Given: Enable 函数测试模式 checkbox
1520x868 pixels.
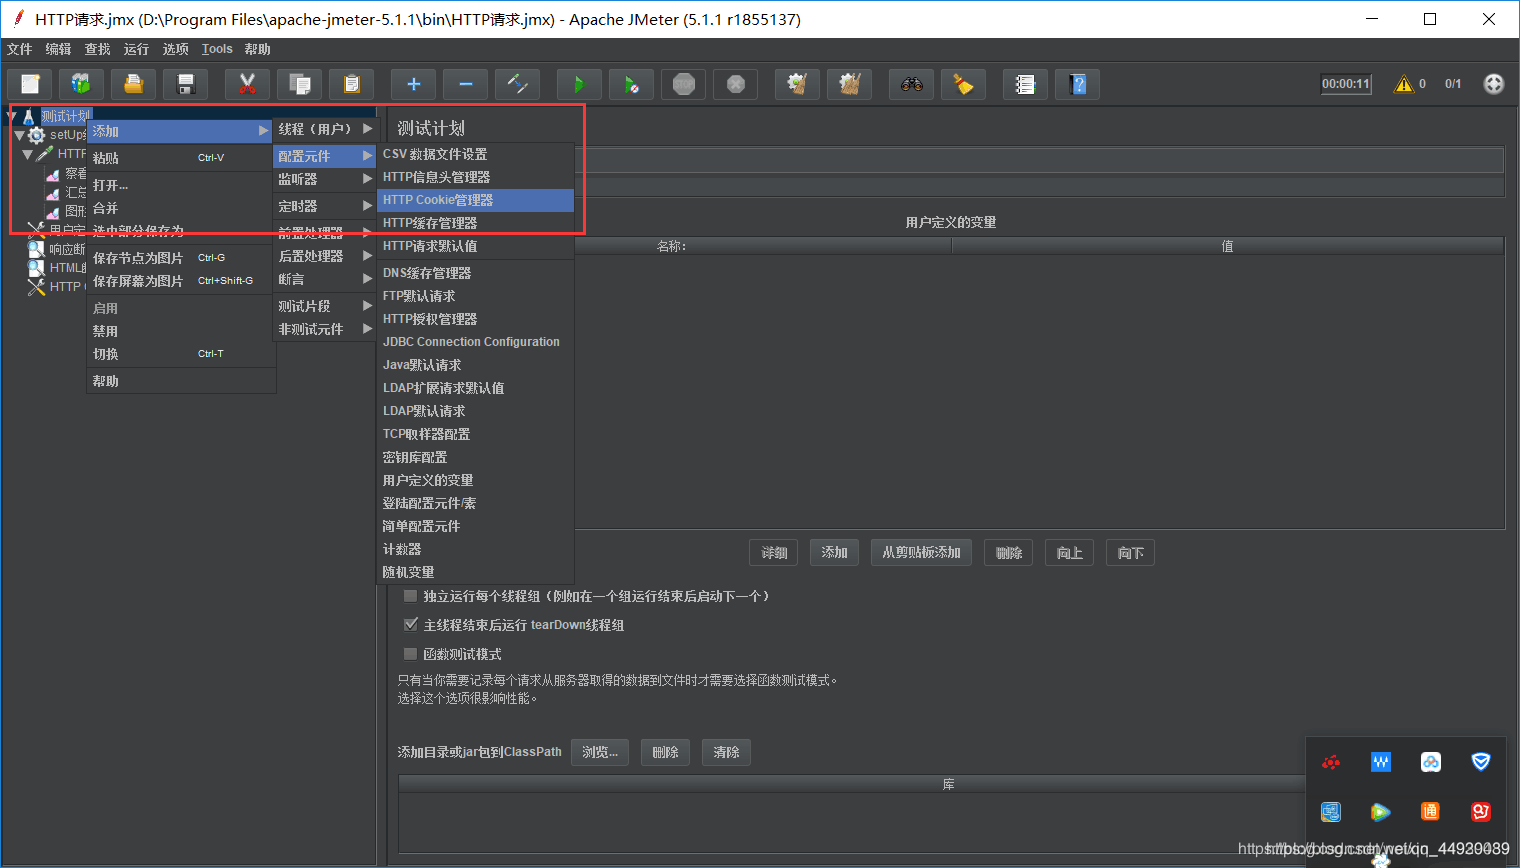Looking at the screenshot, I should (x=410, y=653).
